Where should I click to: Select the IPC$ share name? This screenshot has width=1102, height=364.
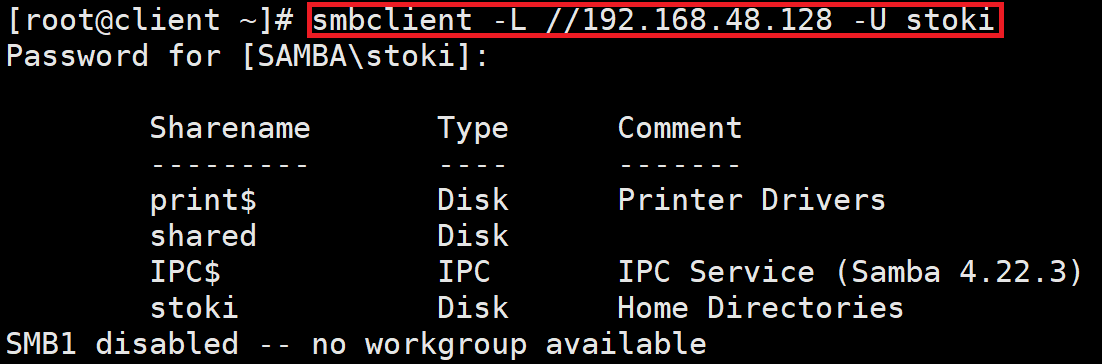click(186, 272)
